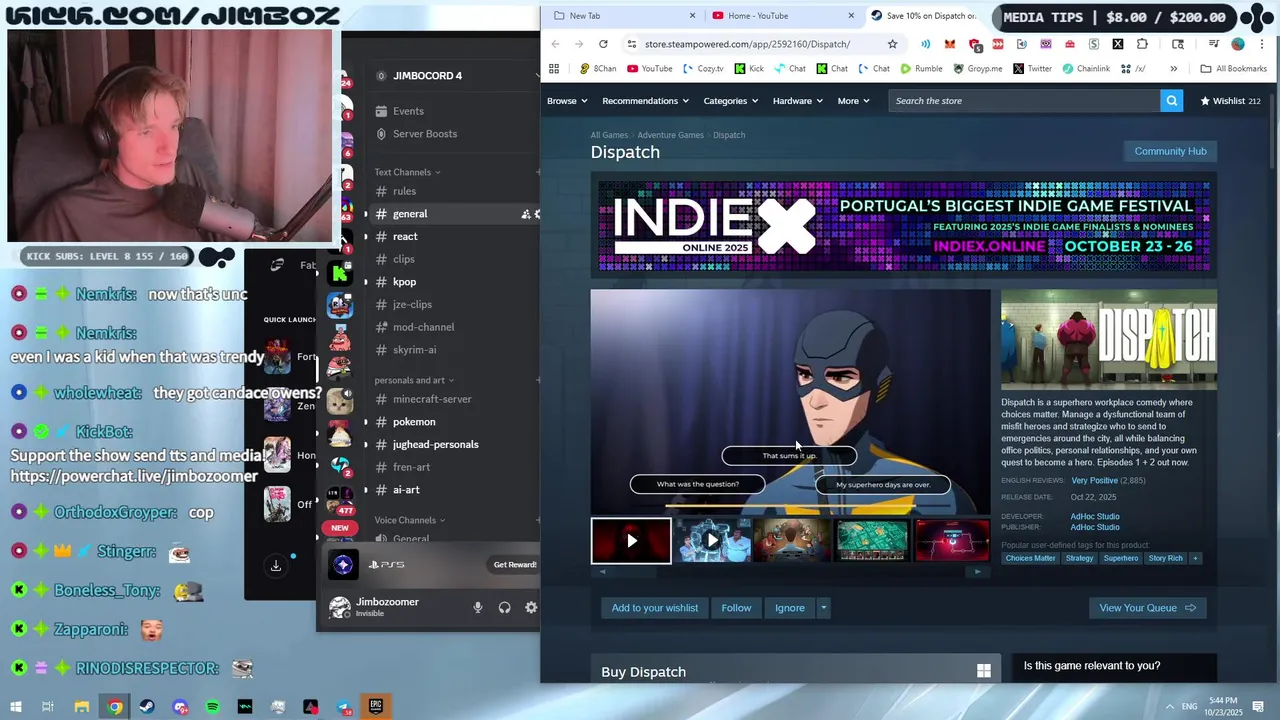Open the MetaMask fox extension
The width and height of the screenshot is (1280, 720).
[949, 44]
